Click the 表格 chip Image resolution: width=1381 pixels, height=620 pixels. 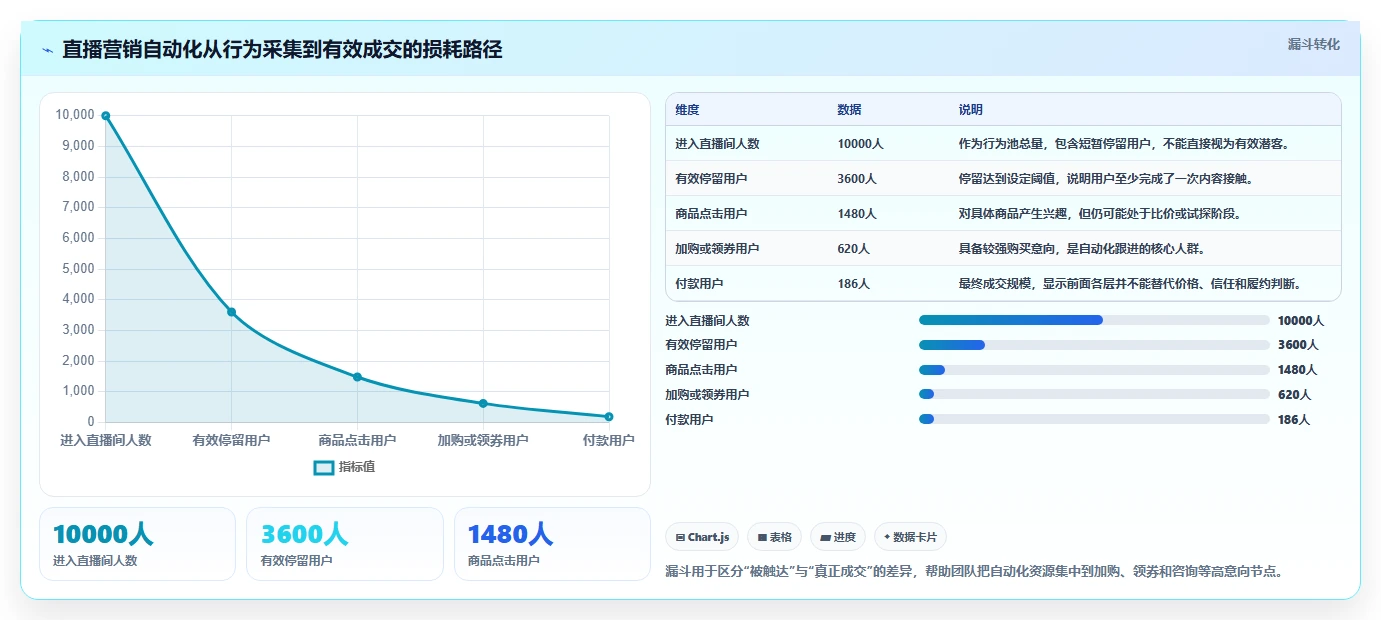click(775, 537)
